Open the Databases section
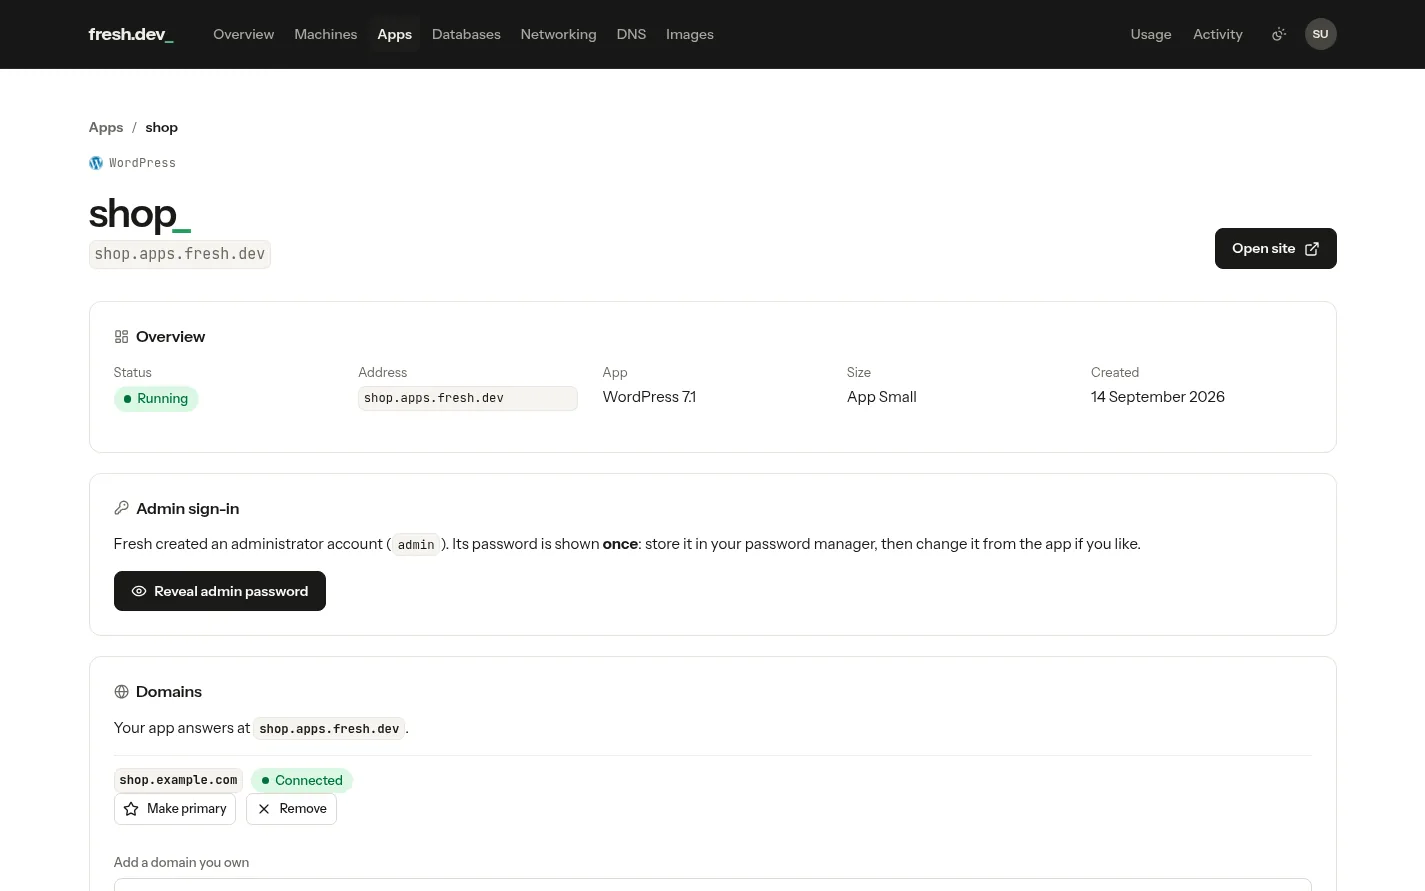 click(x=466, y=34)
